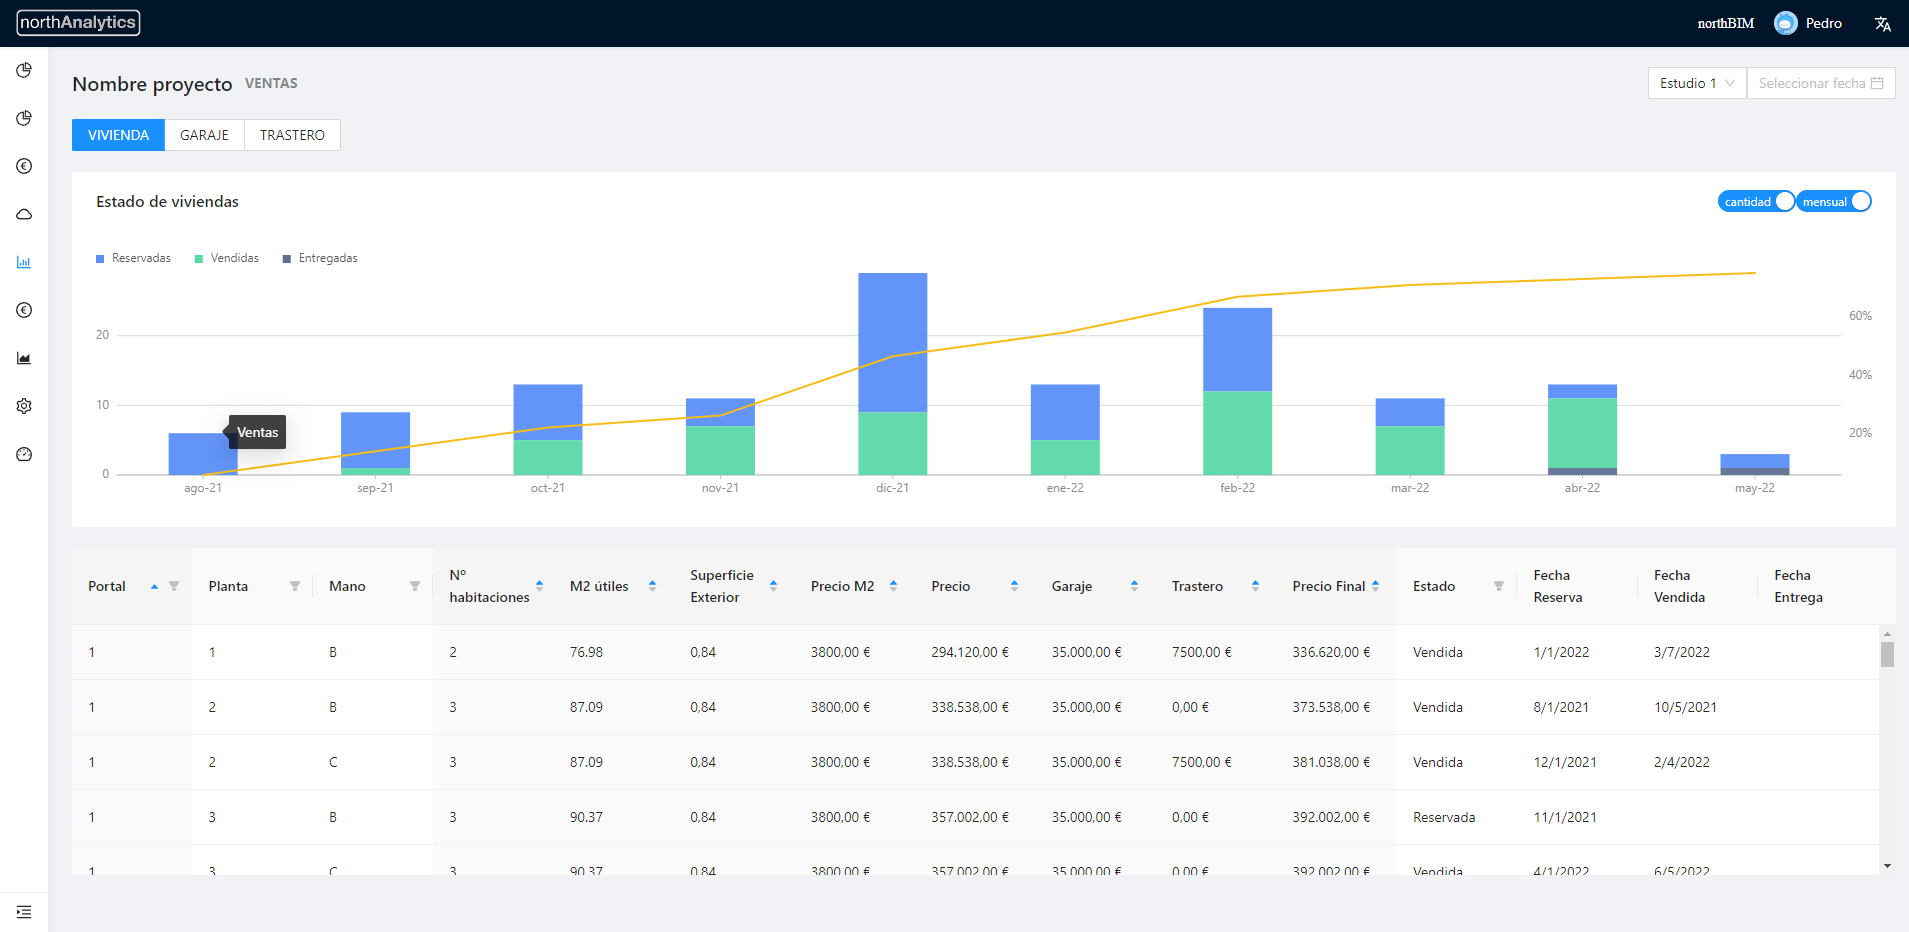This screenshot has width=1909, height=932.
Task: Toggle the cantidad switch
Action: point(1756,202)
